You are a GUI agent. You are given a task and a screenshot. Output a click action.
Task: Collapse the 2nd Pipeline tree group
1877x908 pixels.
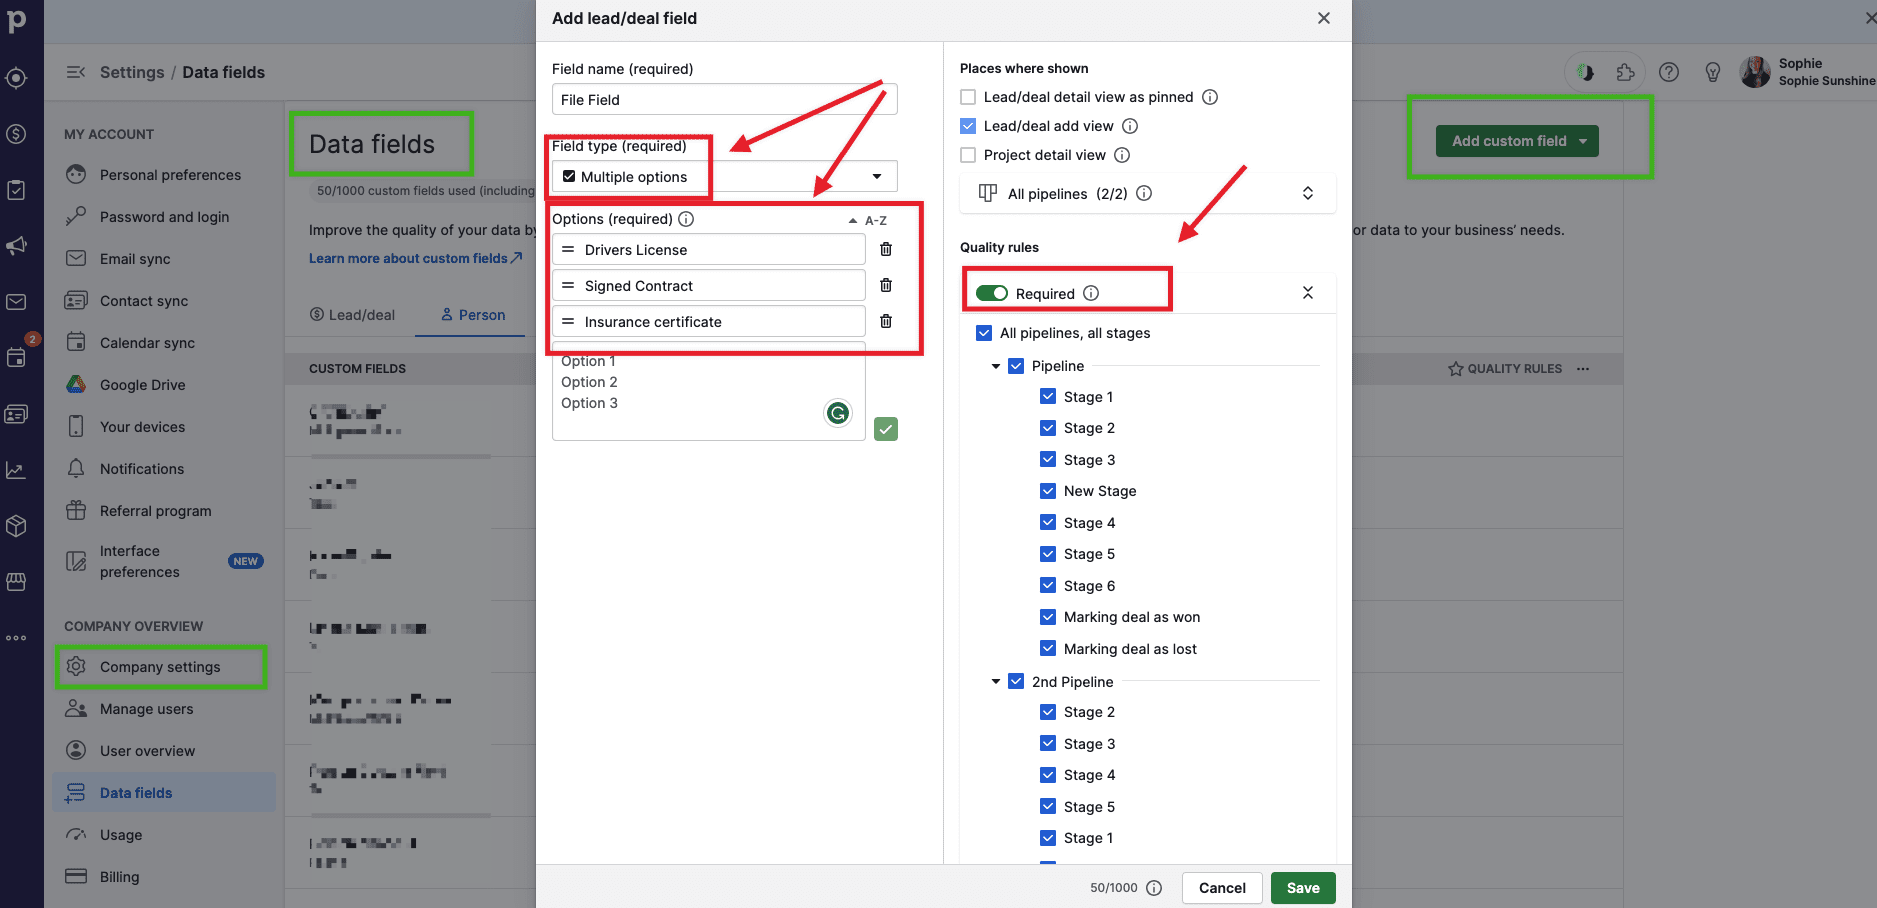click(996, 682)
